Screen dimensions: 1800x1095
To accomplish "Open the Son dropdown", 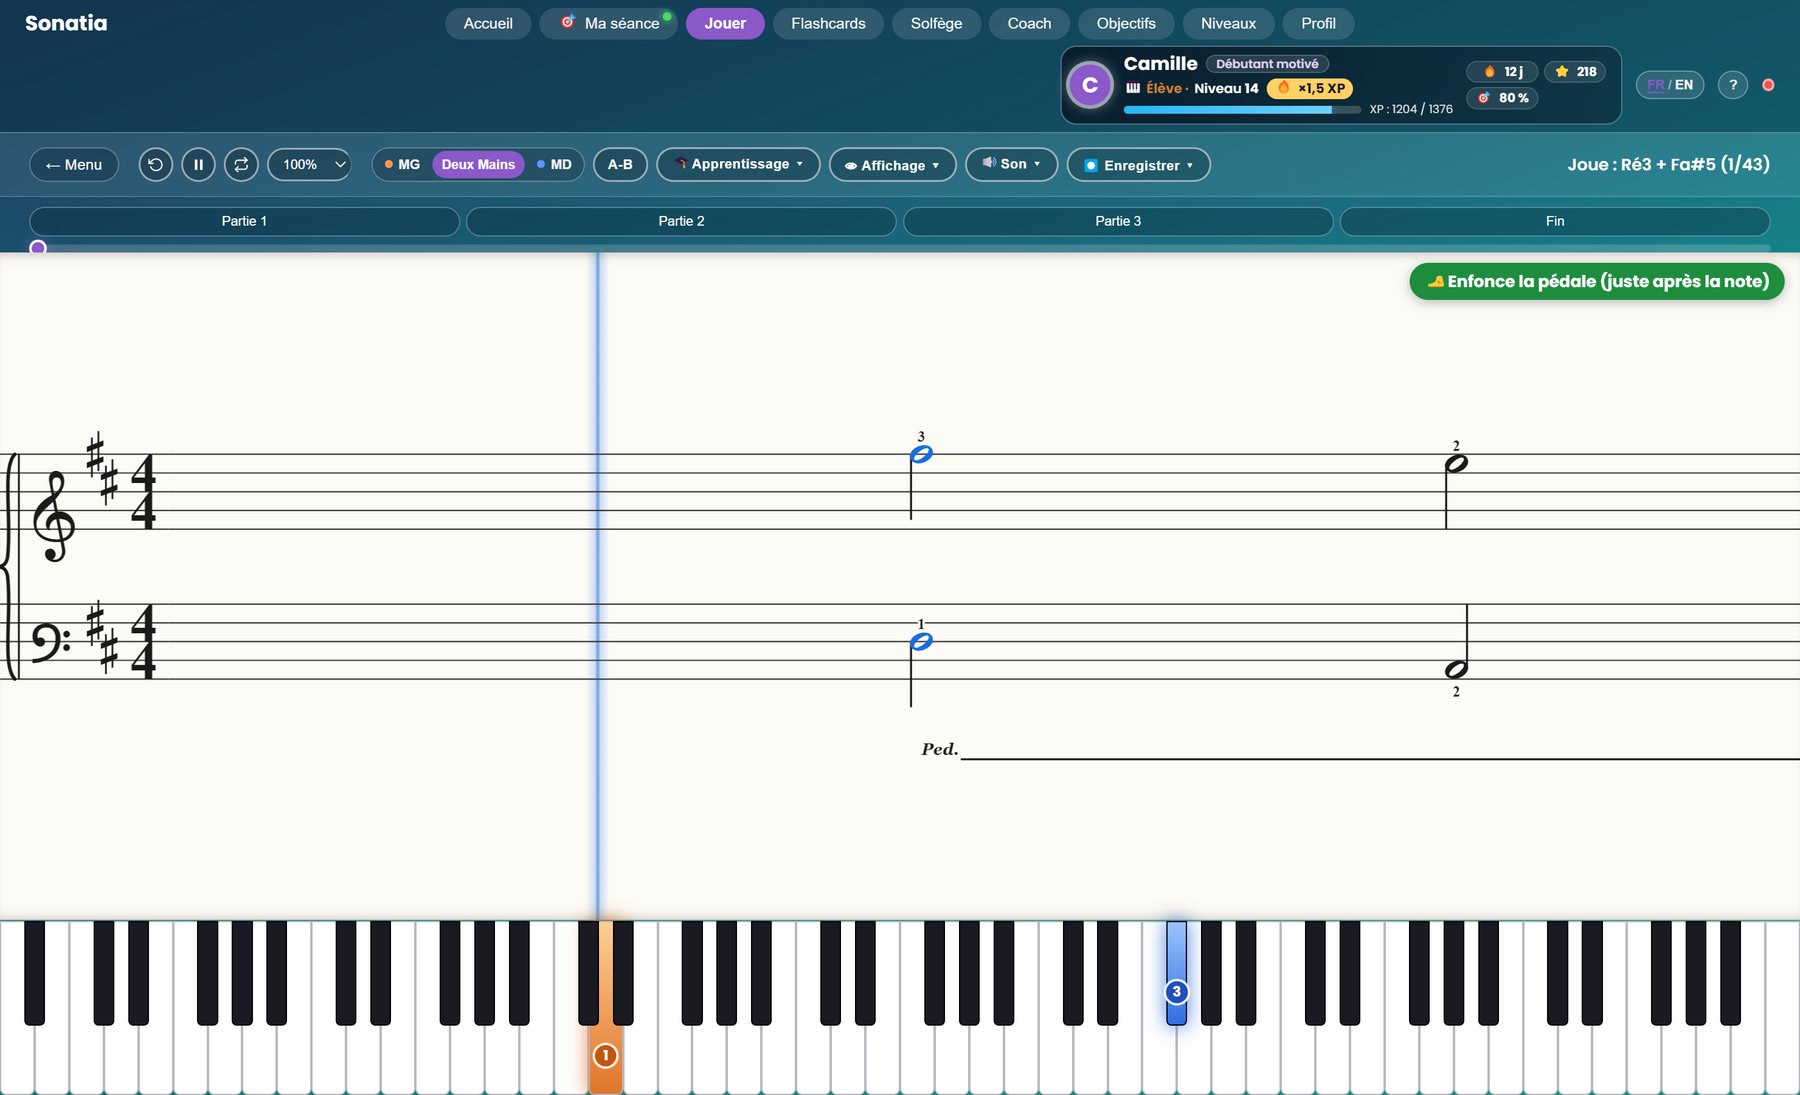I will [x=1011, y=164].
